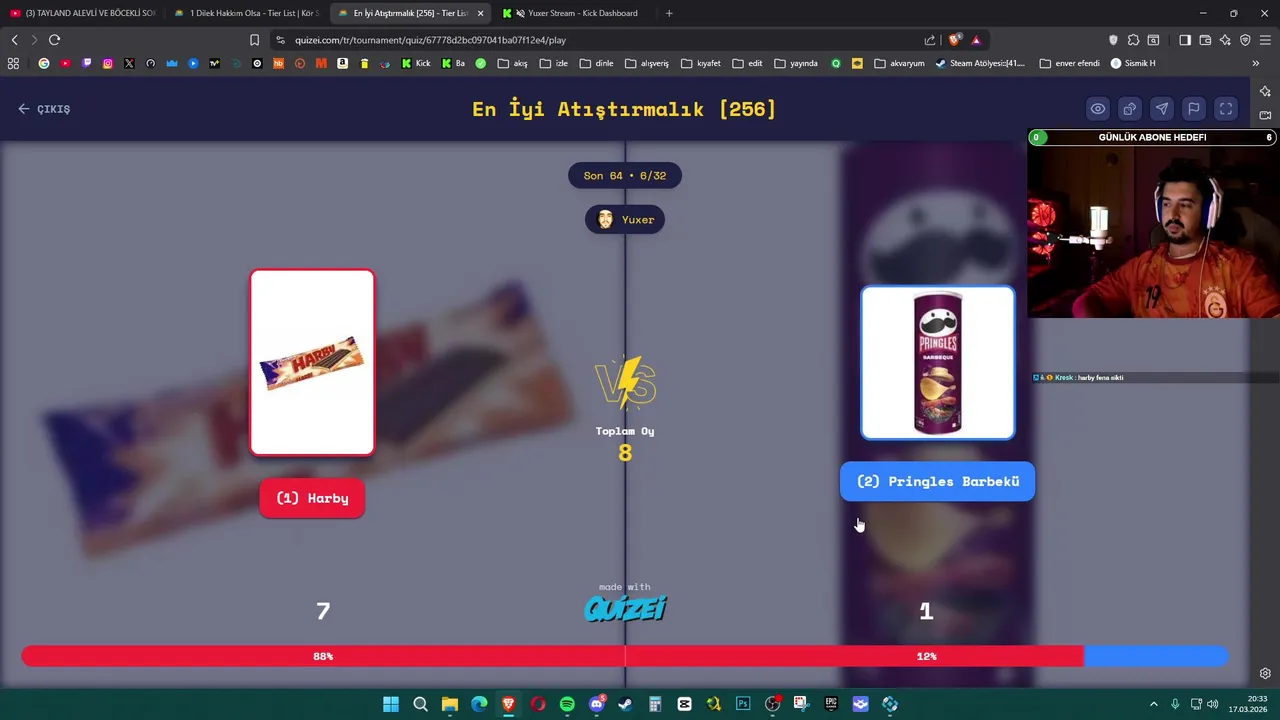The width and height of the screenshot is (1280, 720).
Task: Click the Yuxer user badge
Action: (625, 220)
